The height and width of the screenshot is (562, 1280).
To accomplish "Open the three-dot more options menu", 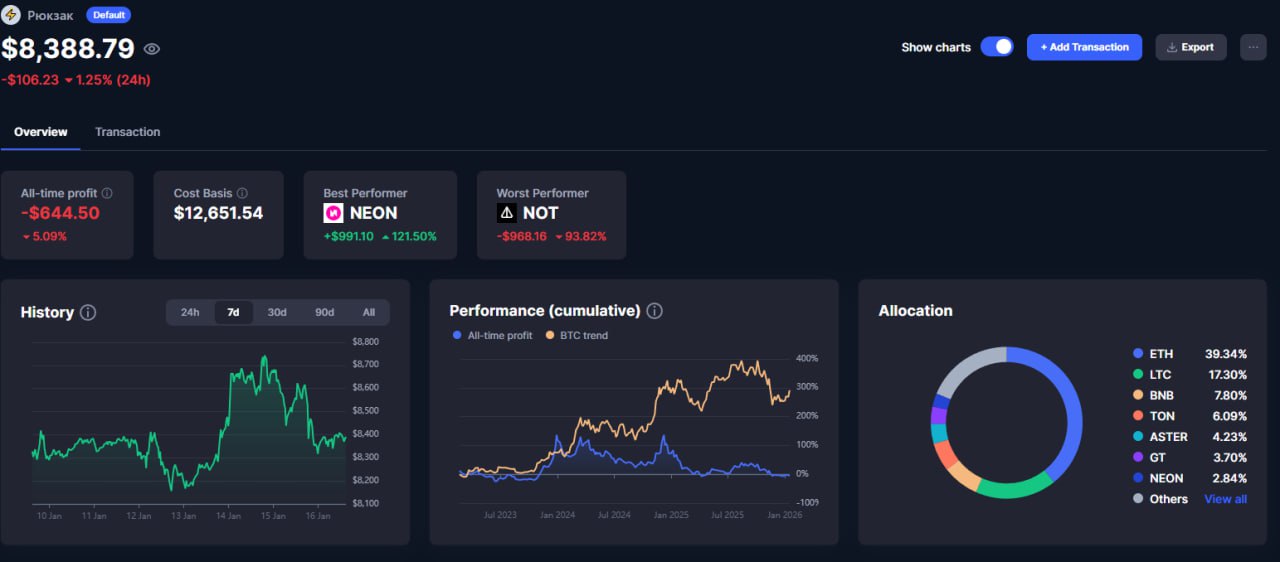I will (x=1253, y=47).
